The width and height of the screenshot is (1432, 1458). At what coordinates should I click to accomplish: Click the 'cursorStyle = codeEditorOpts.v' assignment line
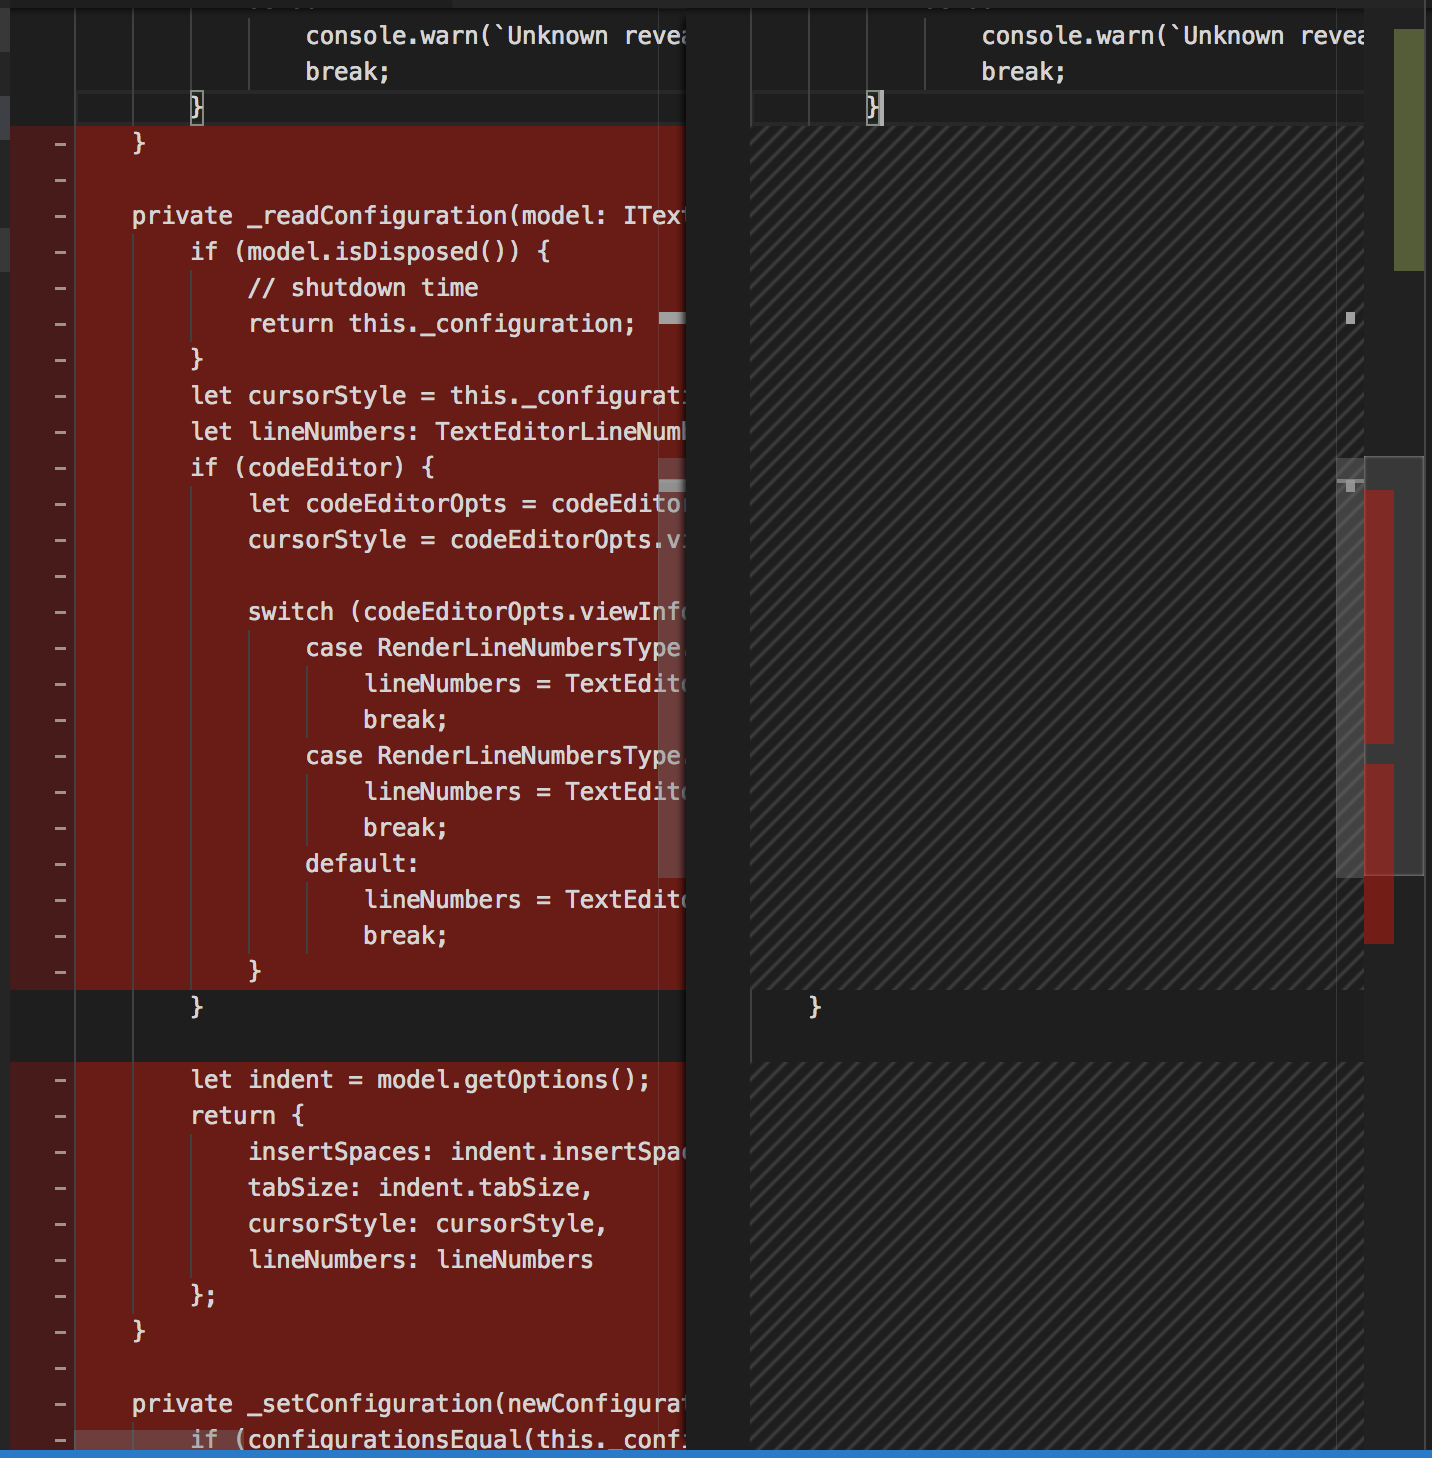[x=466, y=540]
